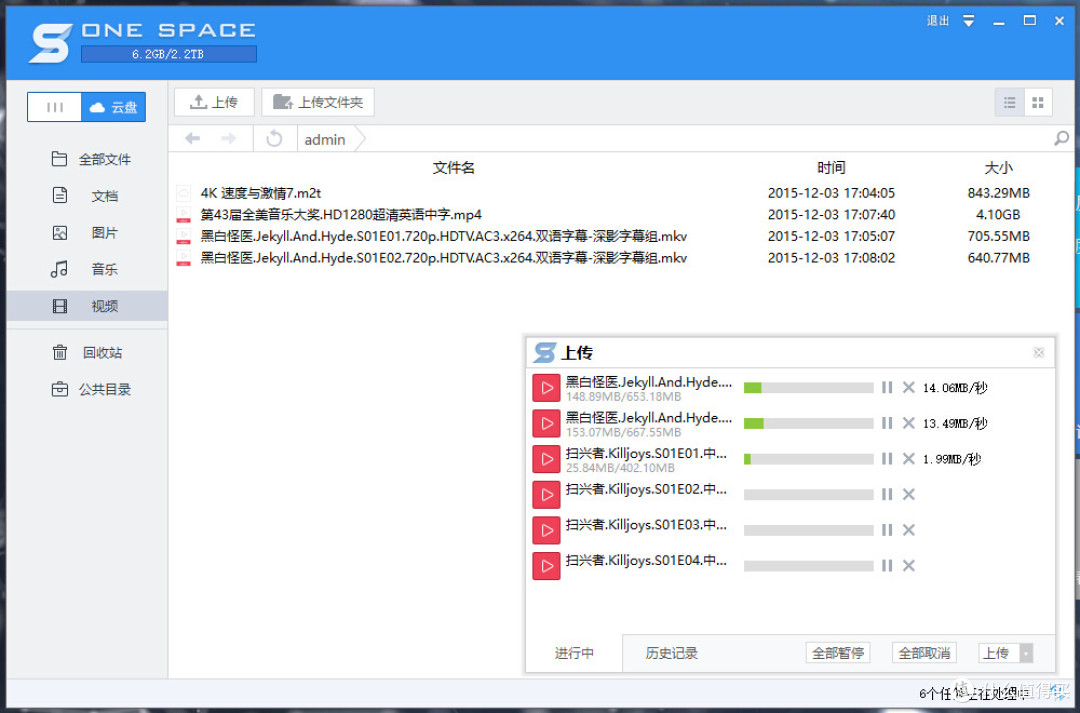The width and height of the screenshot is (1080, 713).
Task: Open the 回收站 recycle bin
Action: [87, 353]
